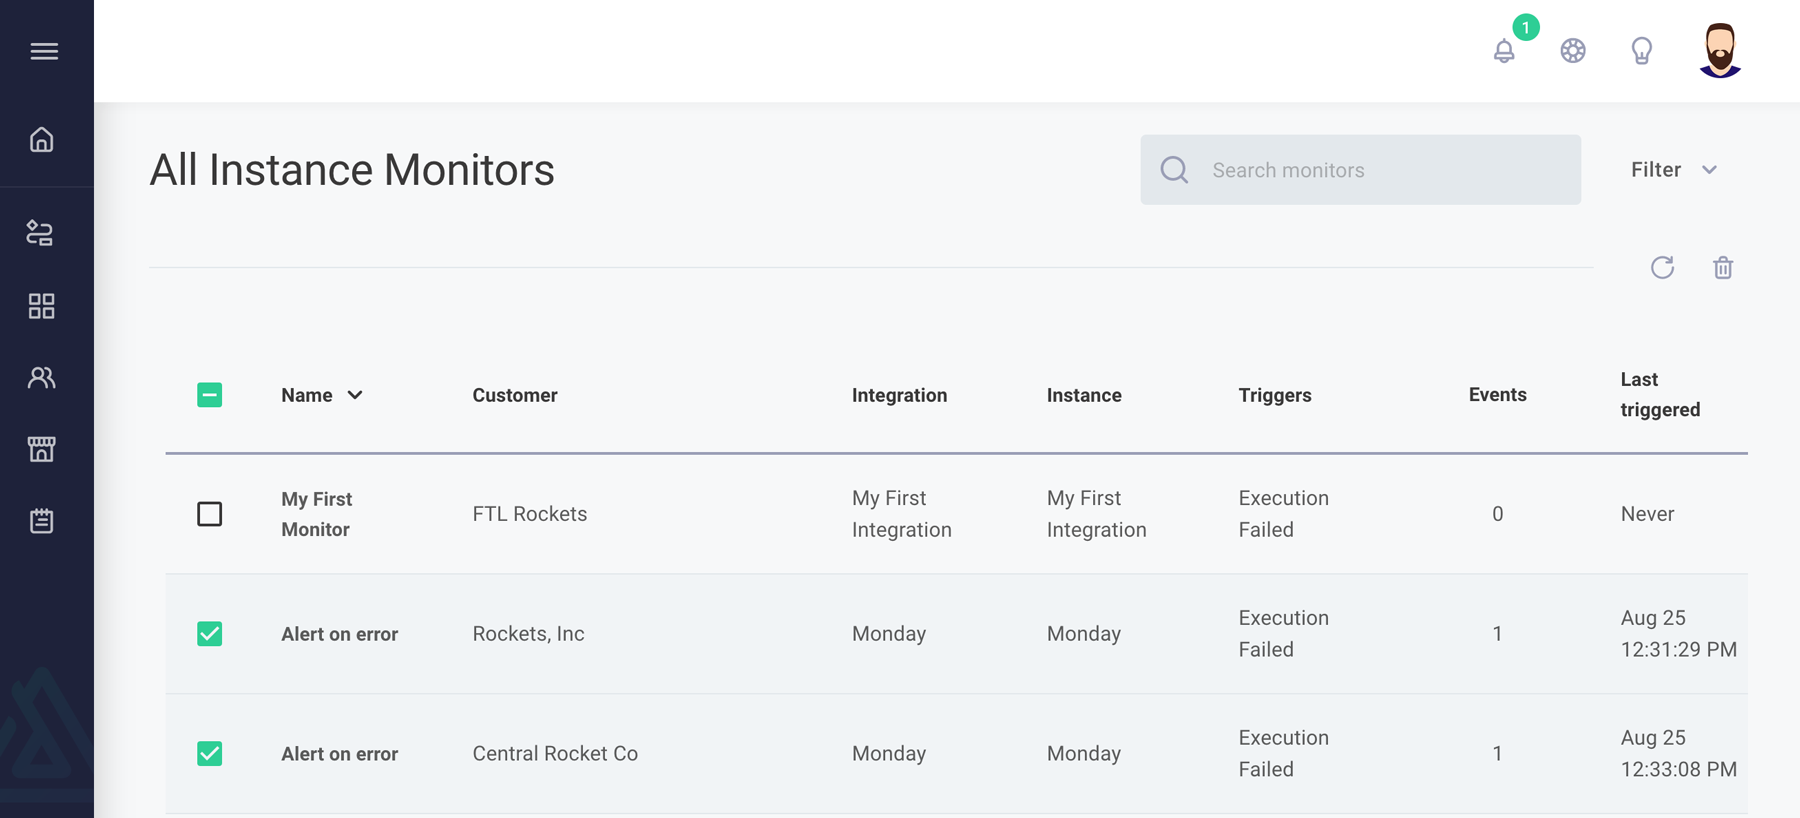1800x818 pixels.
Task: Click My First Integration in Integration column
Action: click(902, 514)
